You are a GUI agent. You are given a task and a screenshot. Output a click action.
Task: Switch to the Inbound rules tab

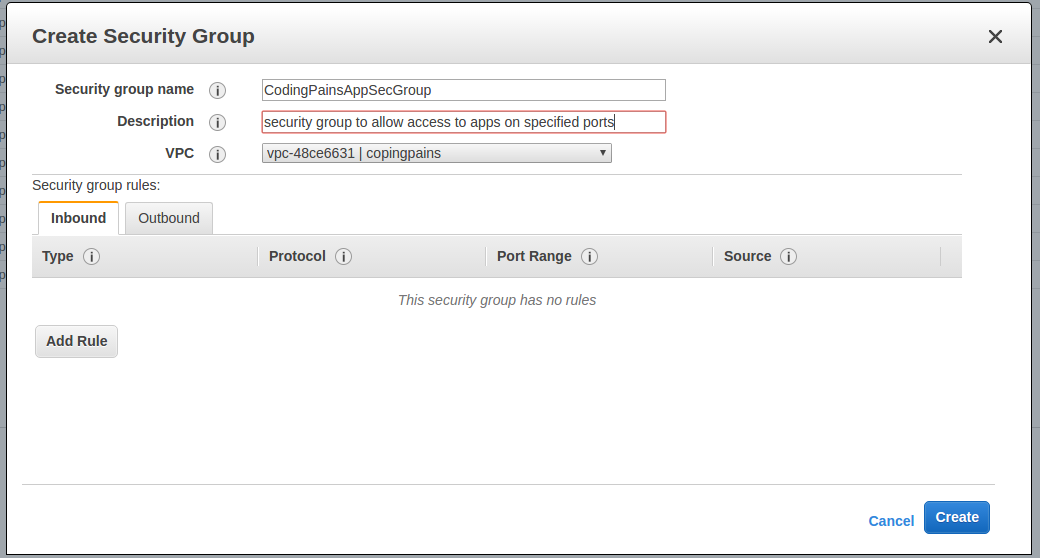click(78, 218)
